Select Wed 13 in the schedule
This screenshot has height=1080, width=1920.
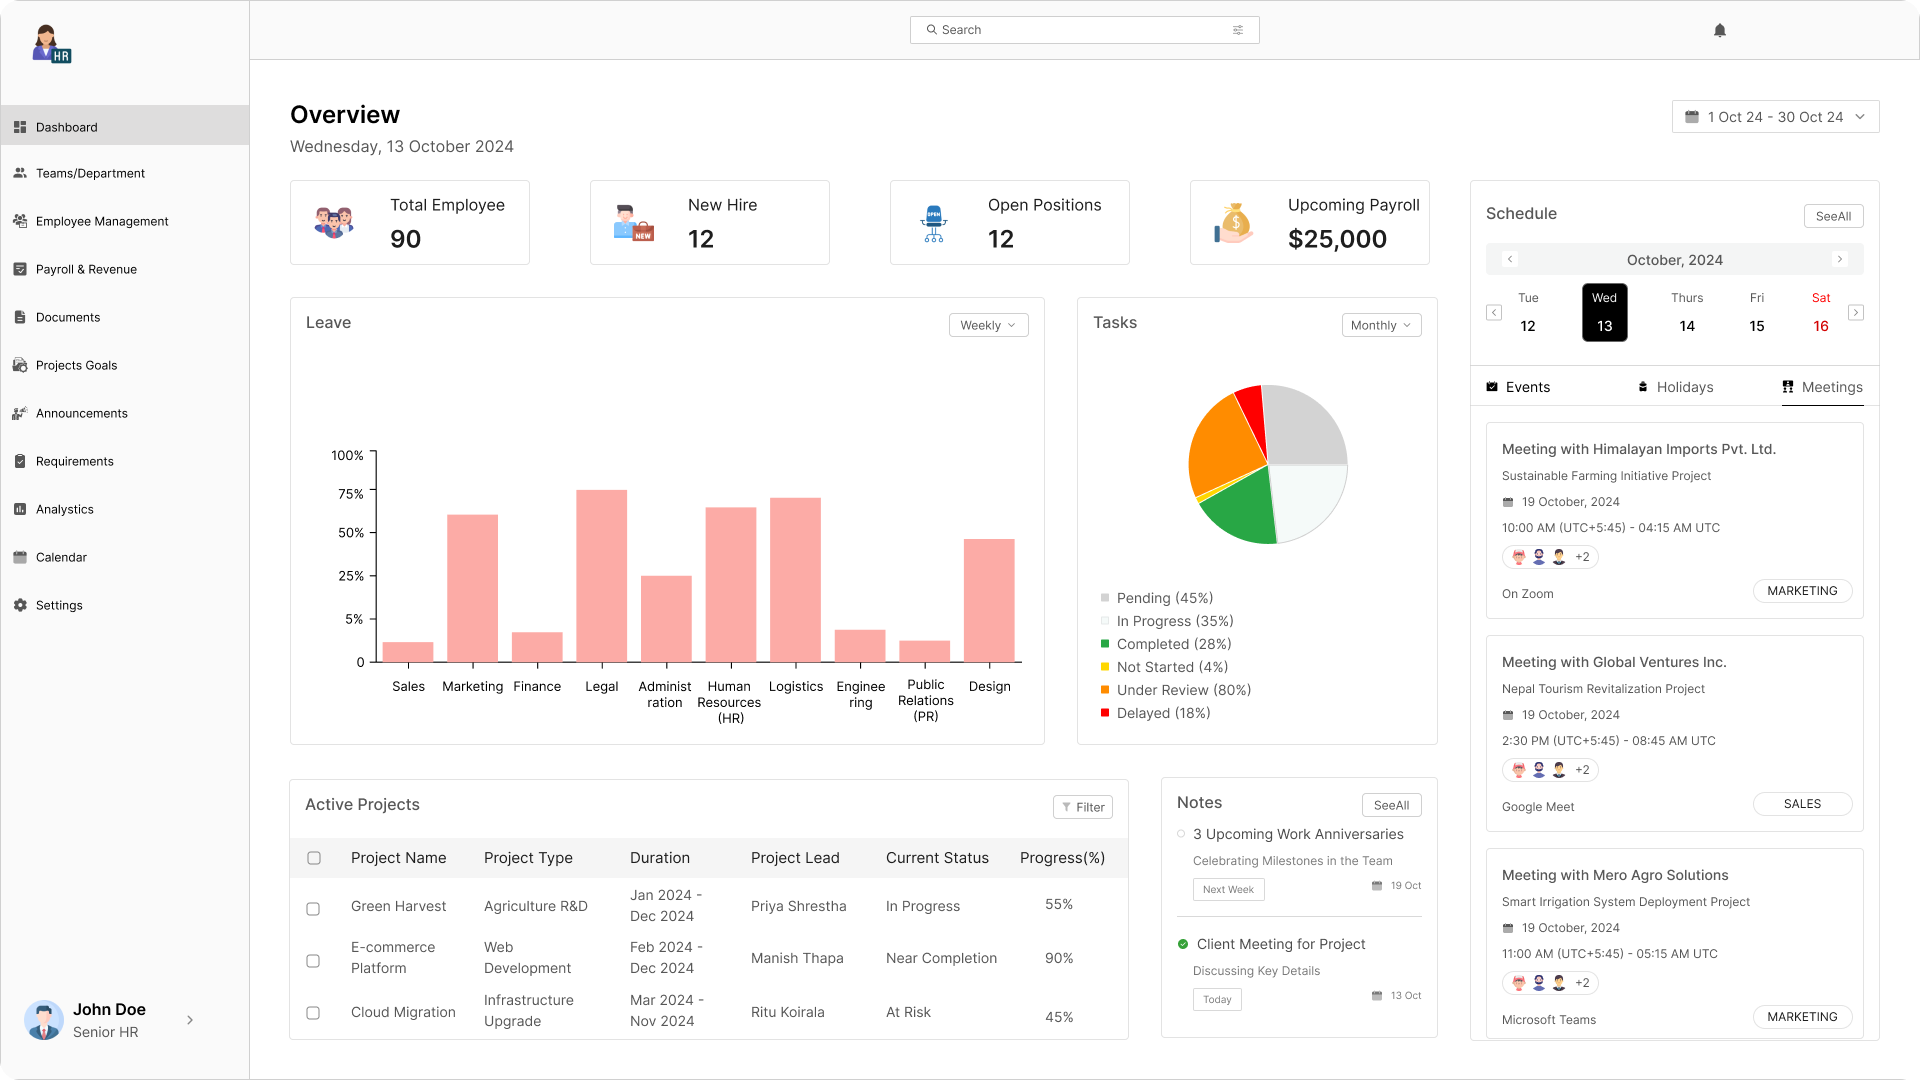[1604, 312]
